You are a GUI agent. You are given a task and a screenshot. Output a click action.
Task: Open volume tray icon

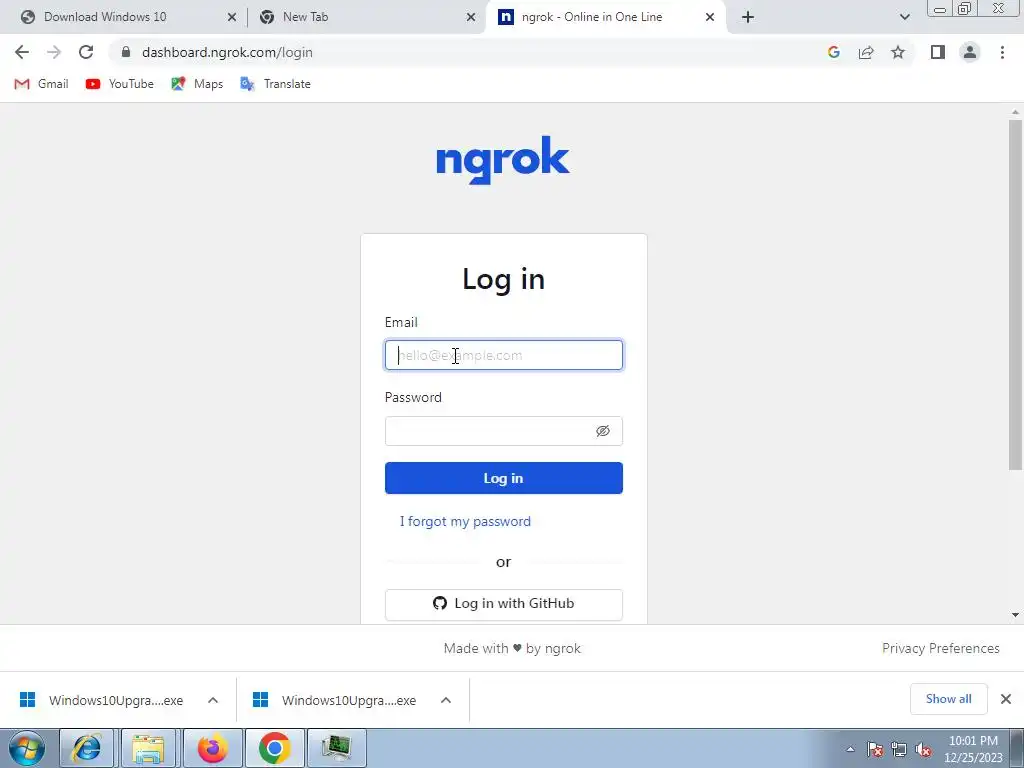[x=923, y=749]
